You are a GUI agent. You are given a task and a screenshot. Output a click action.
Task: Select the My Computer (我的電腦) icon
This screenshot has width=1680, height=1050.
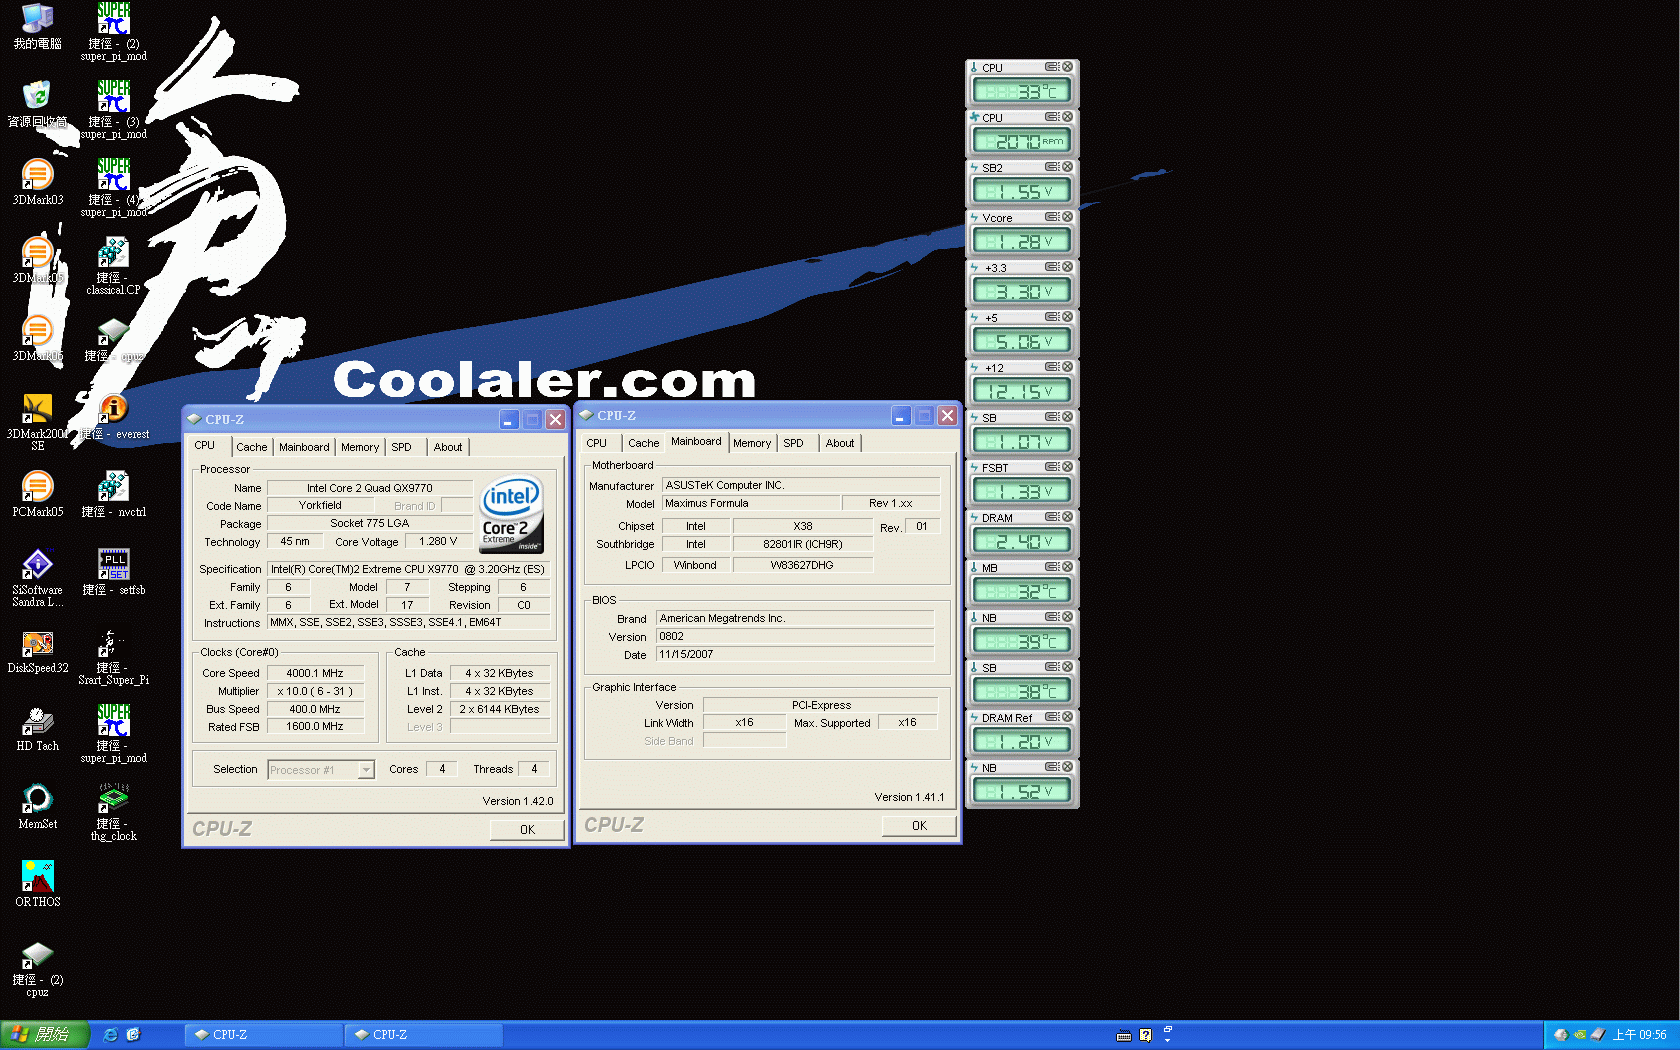click(37, 26)
